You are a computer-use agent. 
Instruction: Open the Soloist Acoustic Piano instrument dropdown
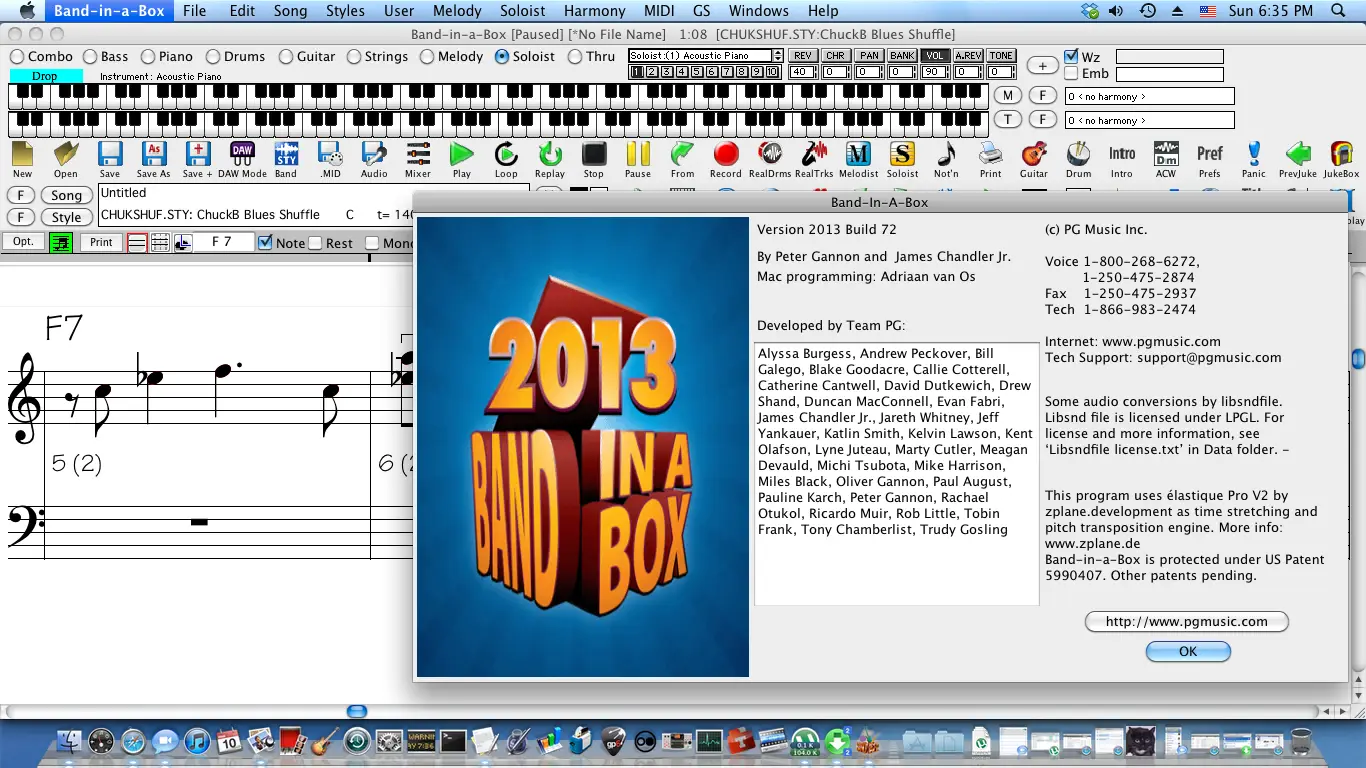tap(706, 56)
